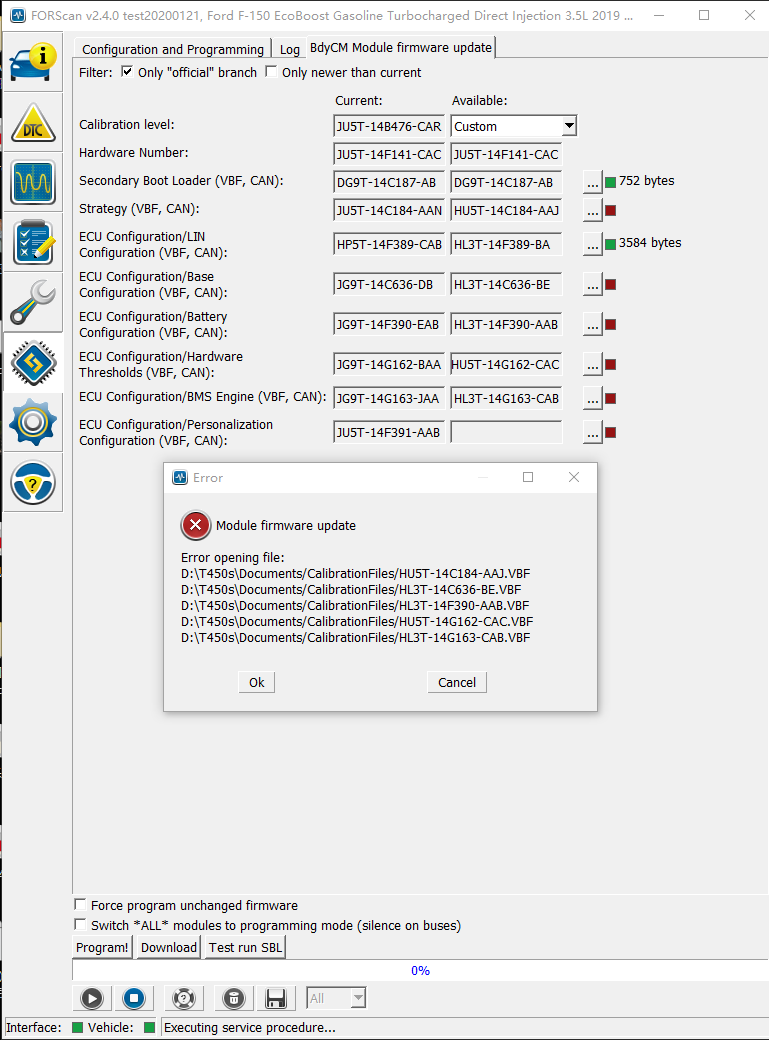The image size is (769, 1040).
Task: Open the disabled All dropdown in toolbar
Action: click(x=336, y=998)
